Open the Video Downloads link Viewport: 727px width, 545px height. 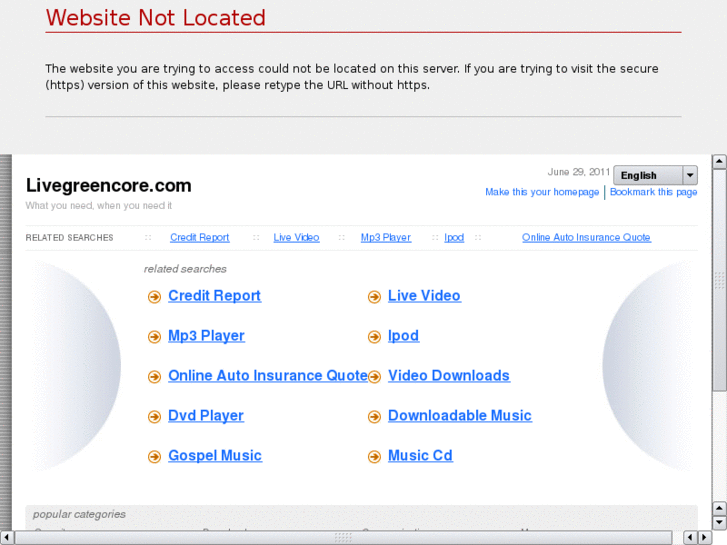[x=449, y=376]
